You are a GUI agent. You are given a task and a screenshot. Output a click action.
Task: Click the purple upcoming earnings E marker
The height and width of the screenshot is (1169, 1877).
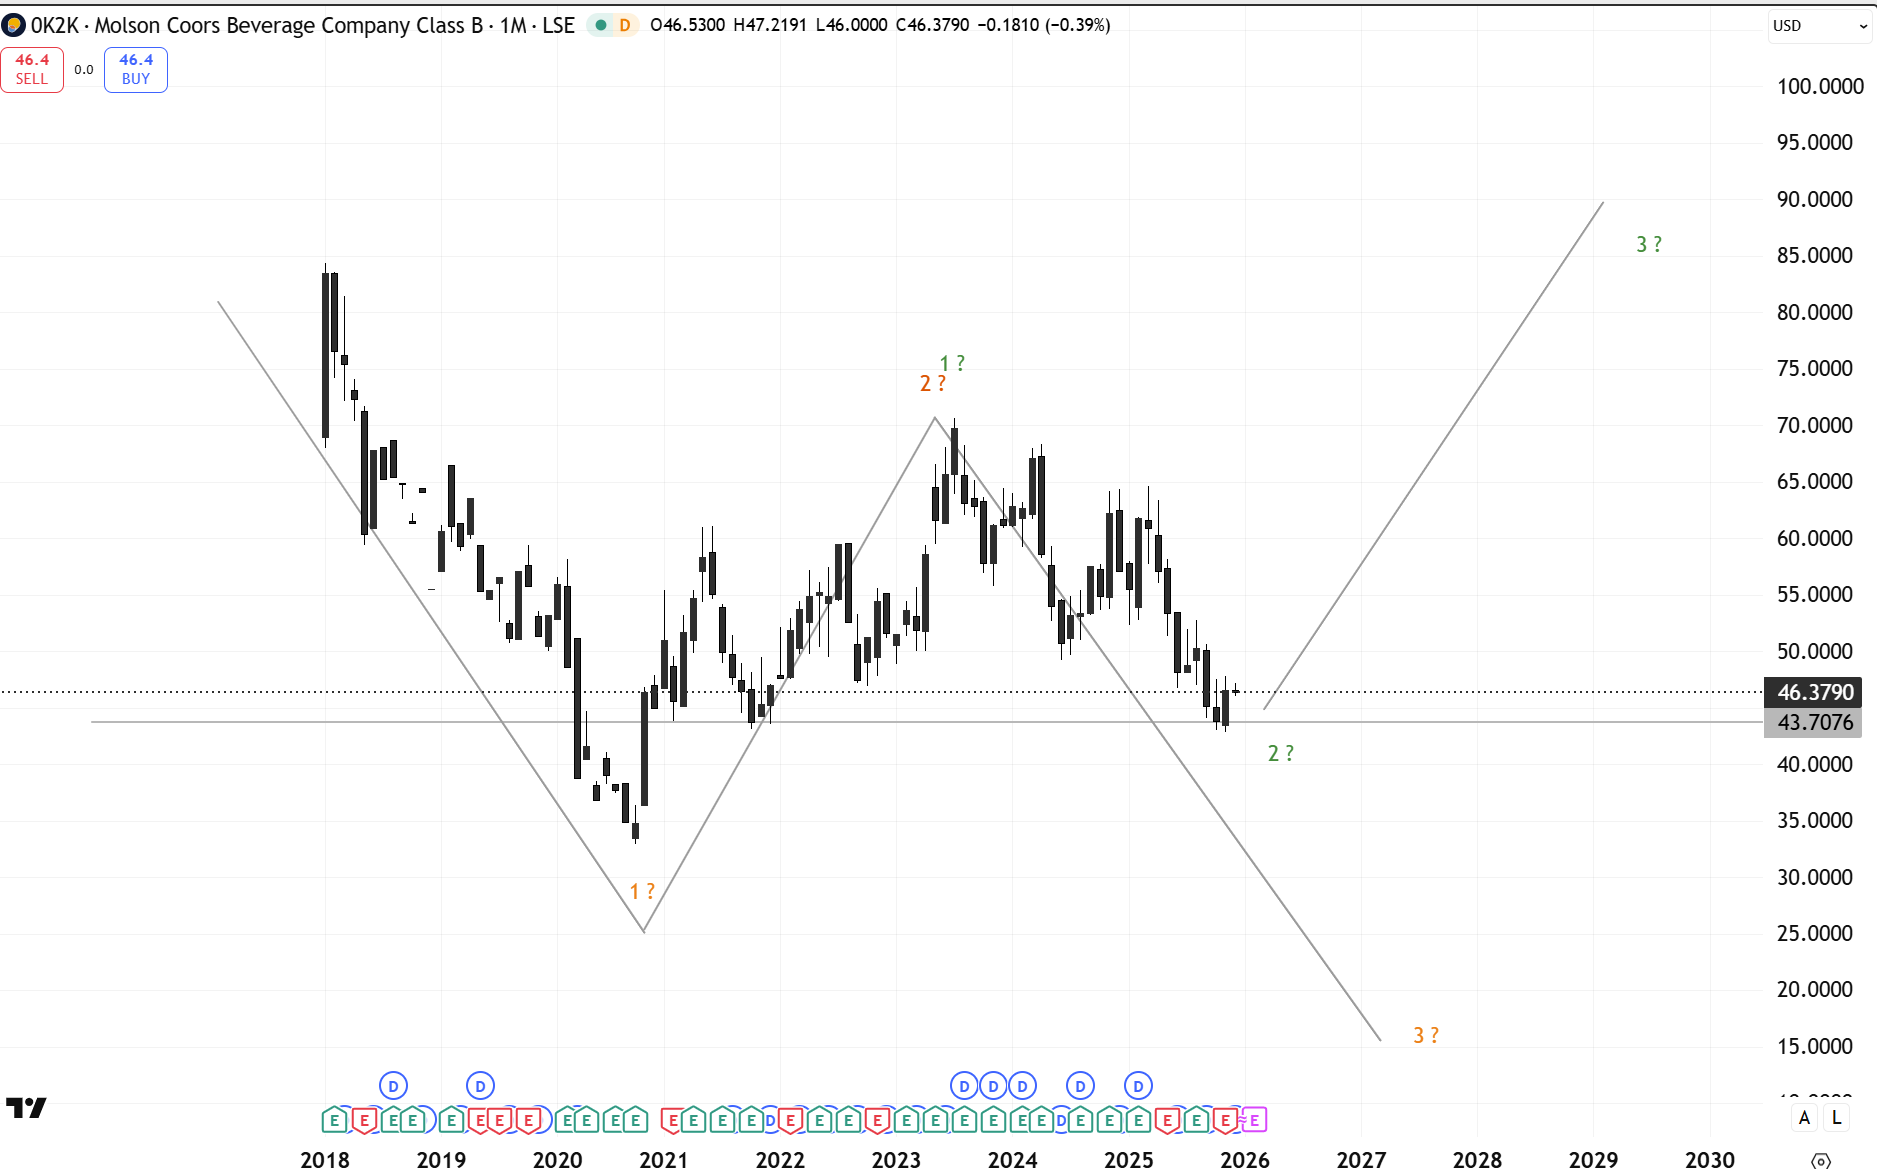1254,1121
